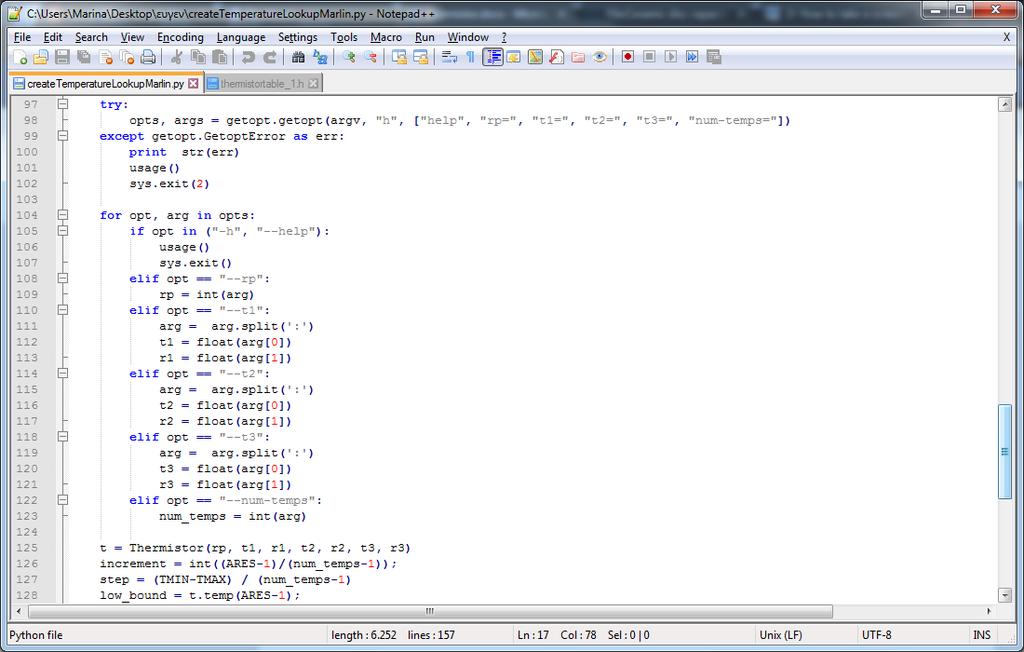Collapse the if block at line 105
The image size is (1024, 652).
63,231
